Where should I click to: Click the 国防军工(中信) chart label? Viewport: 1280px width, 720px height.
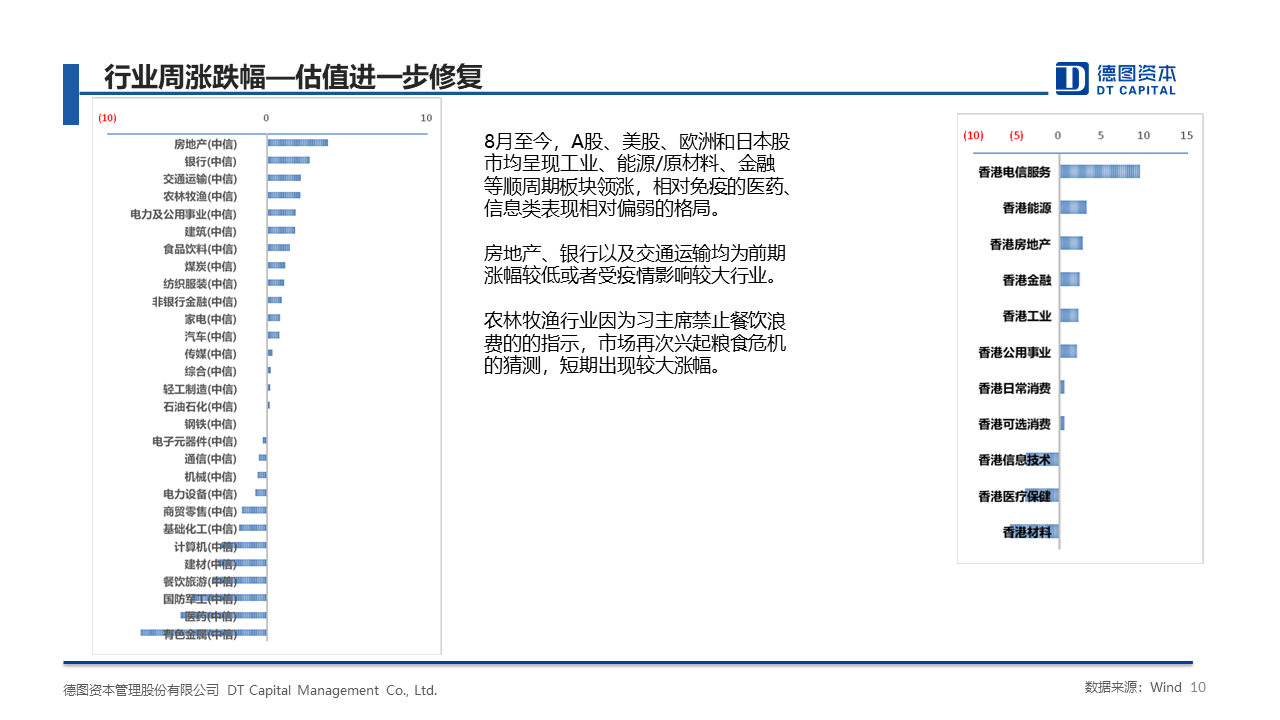coord(200,599)
